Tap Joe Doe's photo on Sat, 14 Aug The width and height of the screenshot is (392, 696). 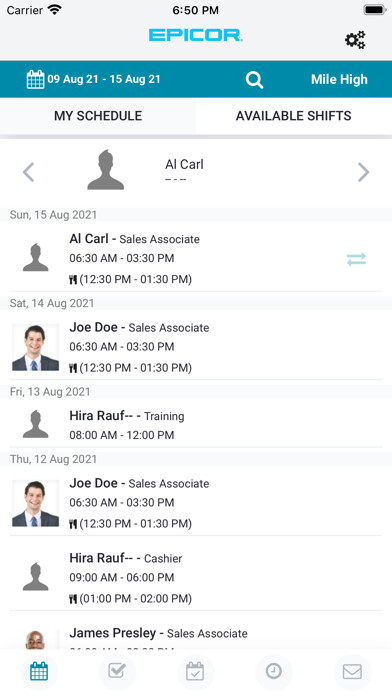(x=35, y=348)
